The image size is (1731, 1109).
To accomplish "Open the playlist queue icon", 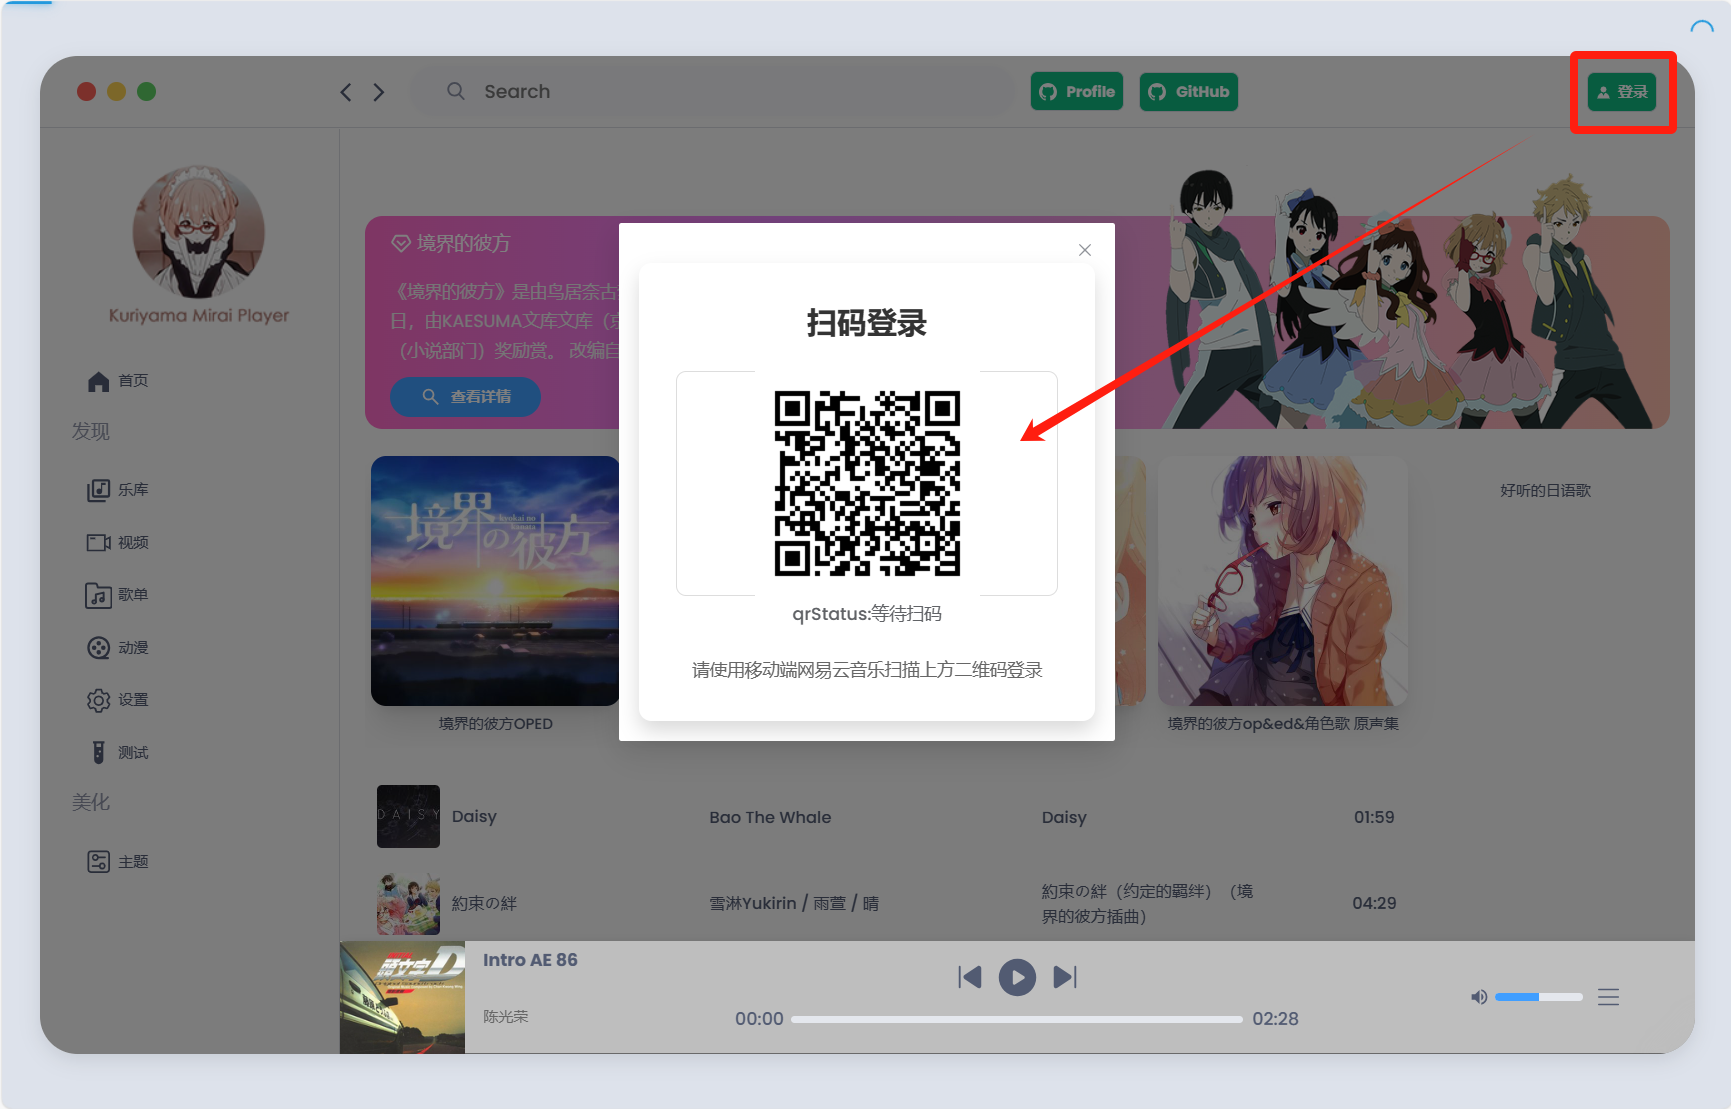I will pyautogui.click(x=1608, y=997).
